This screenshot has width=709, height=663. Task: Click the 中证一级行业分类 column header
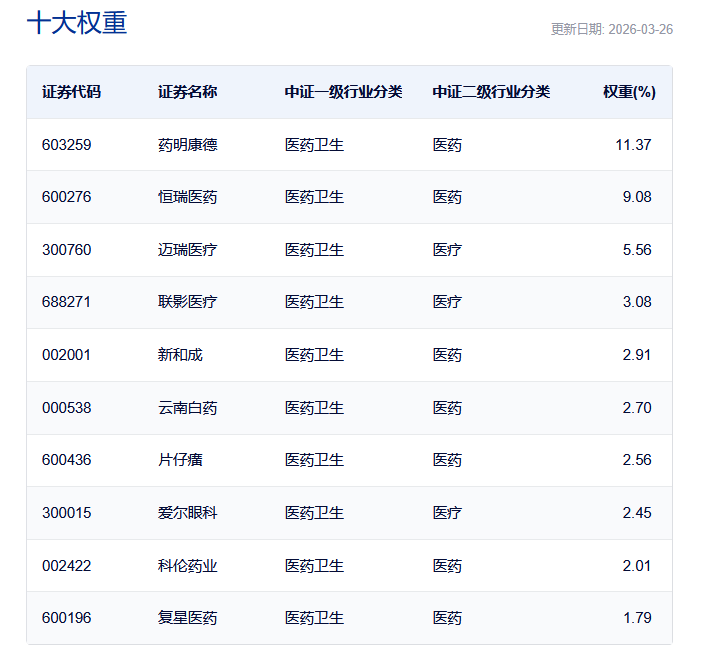pos(343,92)
